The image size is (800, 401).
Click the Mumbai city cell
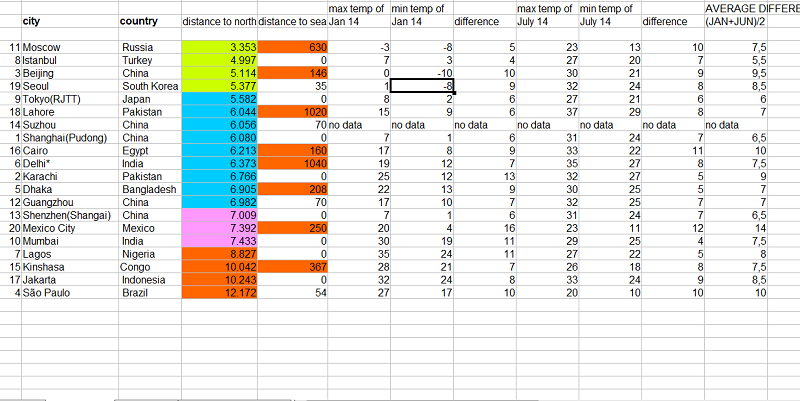pos(70,241)
